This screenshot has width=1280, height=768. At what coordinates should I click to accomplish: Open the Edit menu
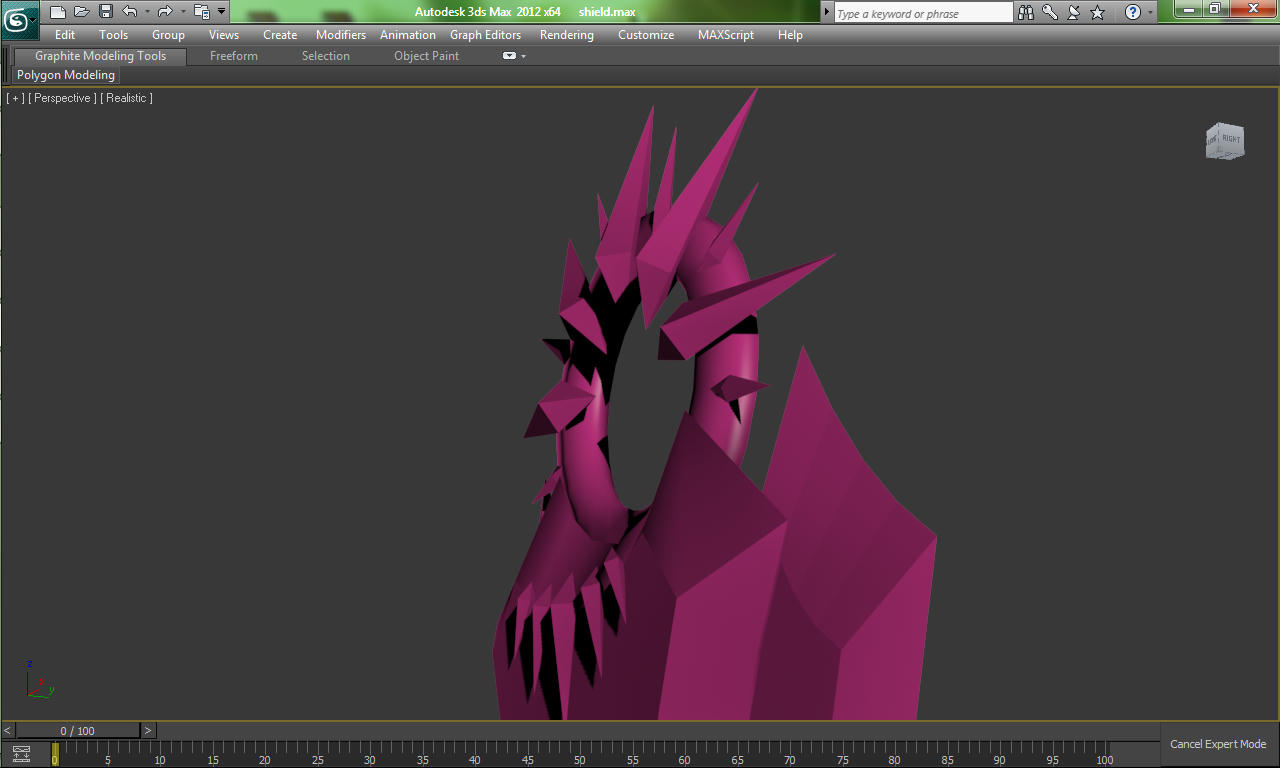coord(65,35)
